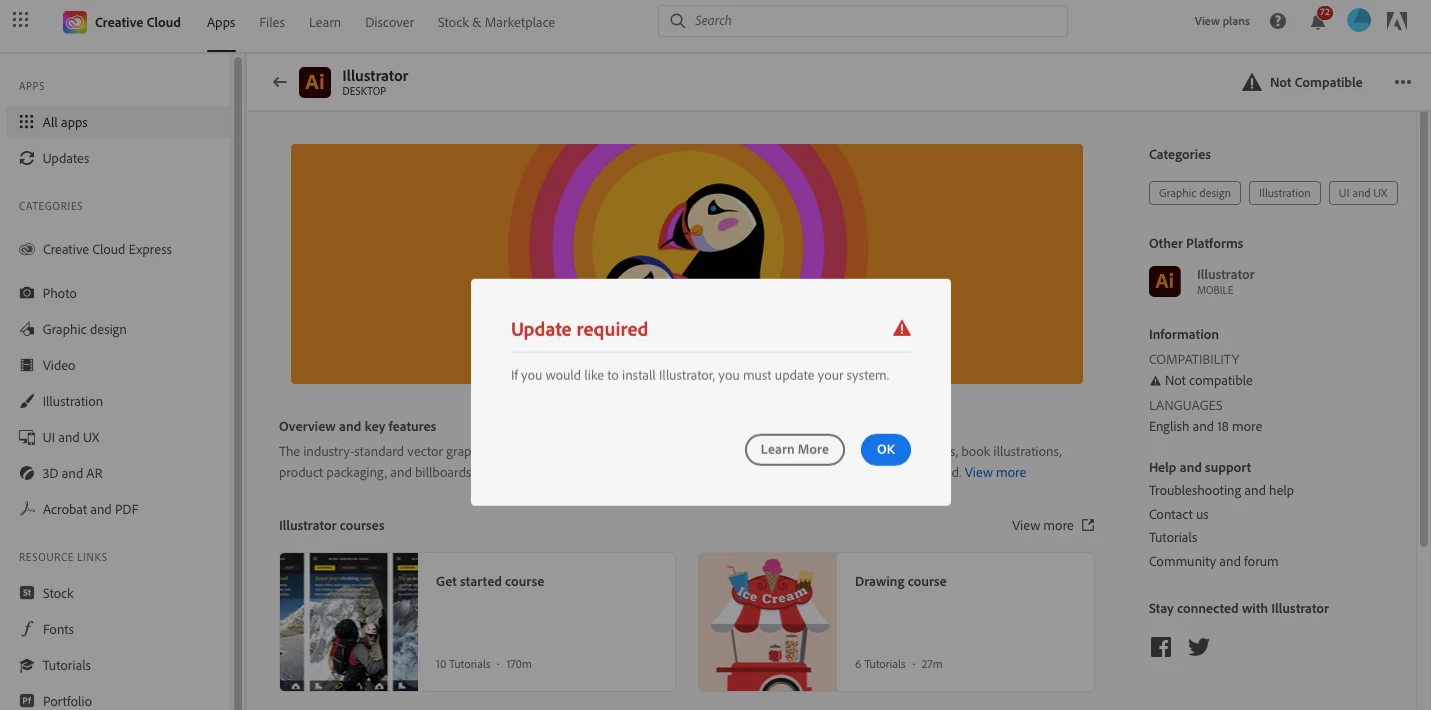Click the Adobe logo icon
Screen dimensions: 1431x710
(1397, 21)
